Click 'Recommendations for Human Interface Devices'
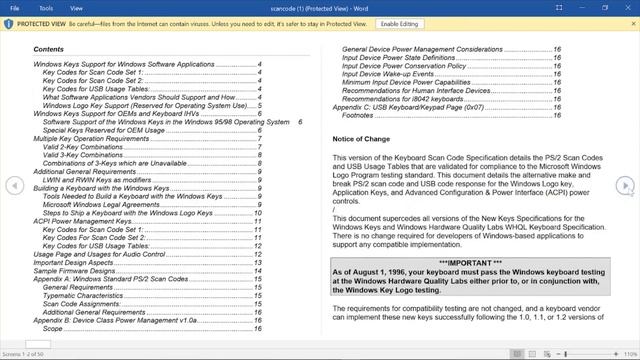Screen dimensions: 640x360 pyautogui.click(x=451, y=91)
